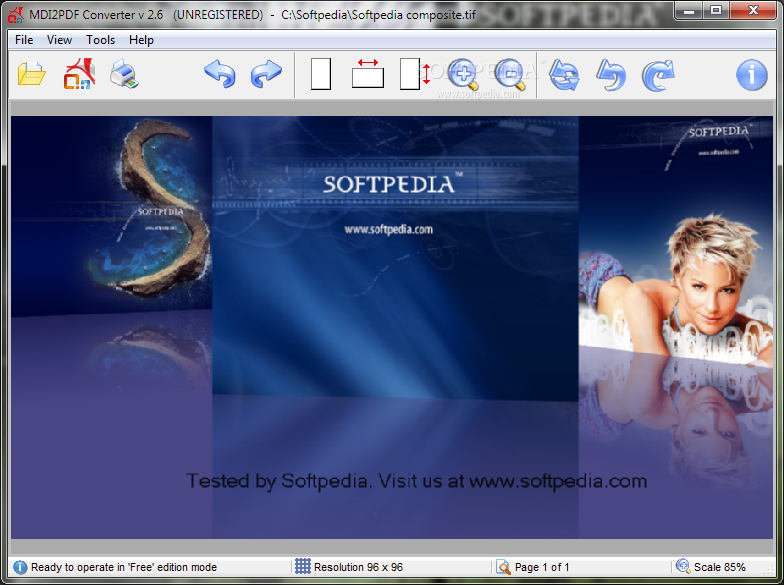This screenshot has width=784, height=585.
Task: Click the scale icon in the status bar
Action: tap(682, 566)
